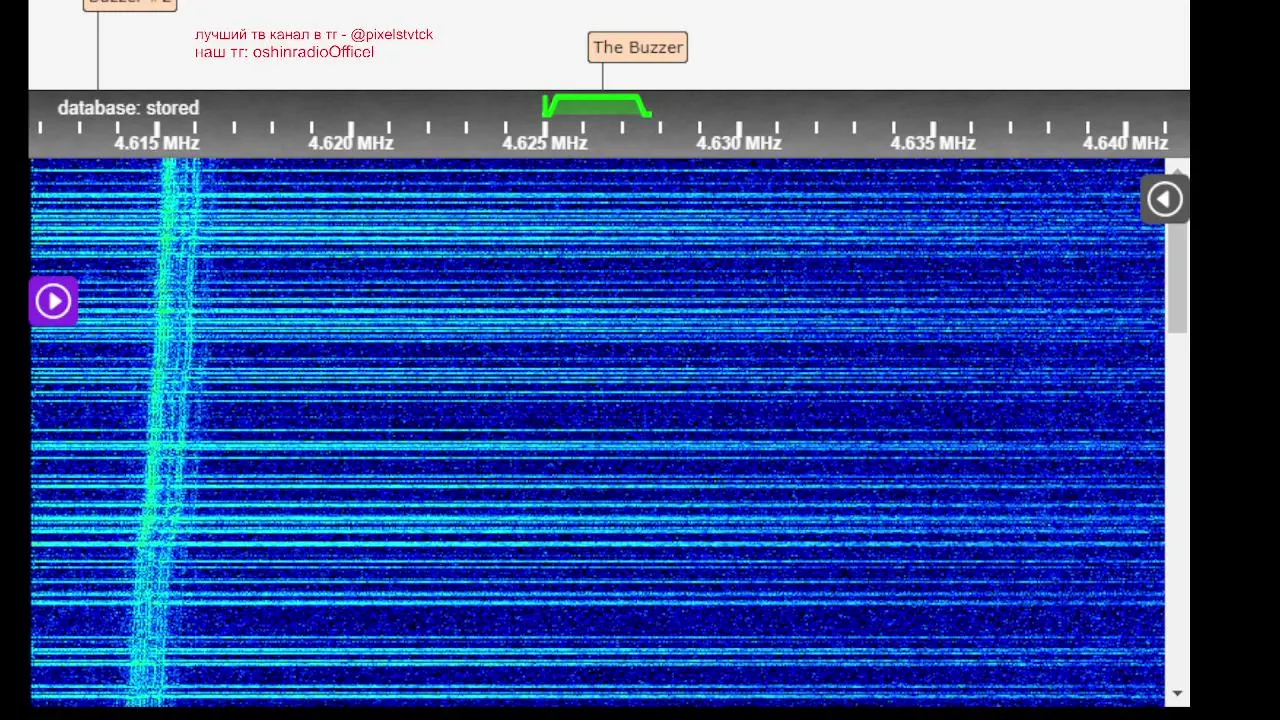Viewport: 1280px width, 720px height.
Task: Click the 4.640 MHz frequency label
Action: pyautogui.click(x=1125, y=143)
